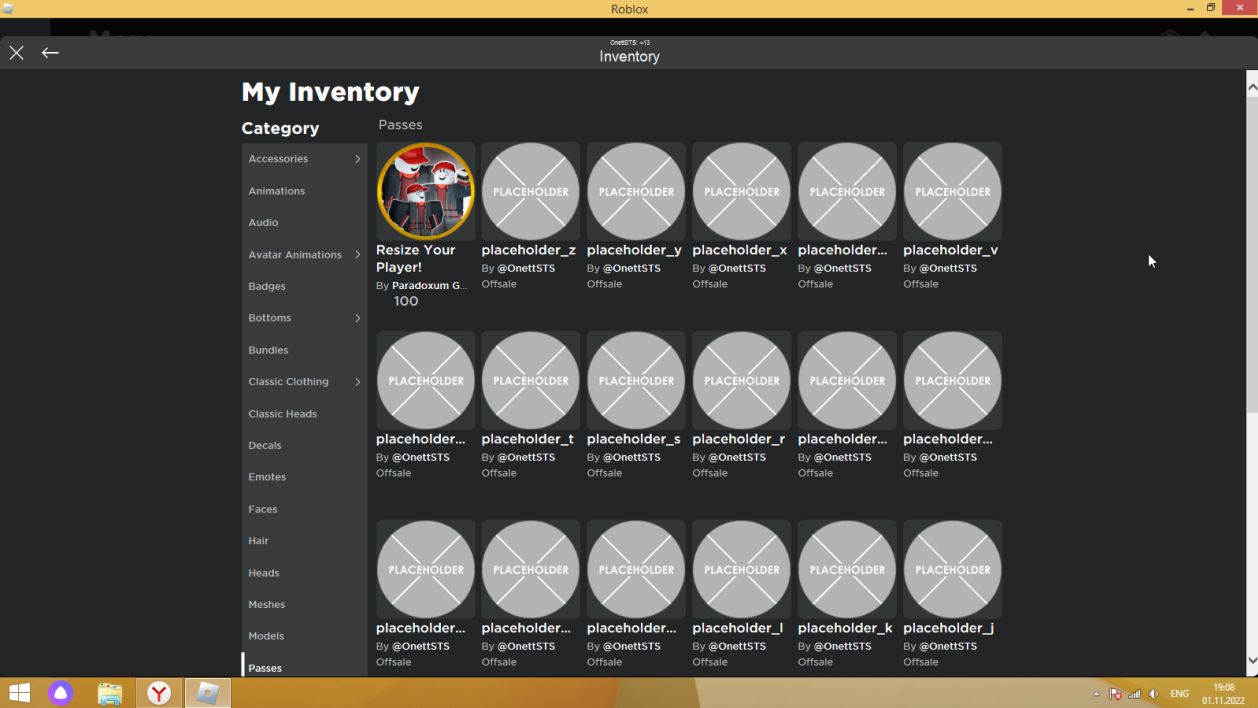Viewport: 1258px width, 708px height.
Task: Click the Offsale label under placeholder_y
Action: pos(604,284)
